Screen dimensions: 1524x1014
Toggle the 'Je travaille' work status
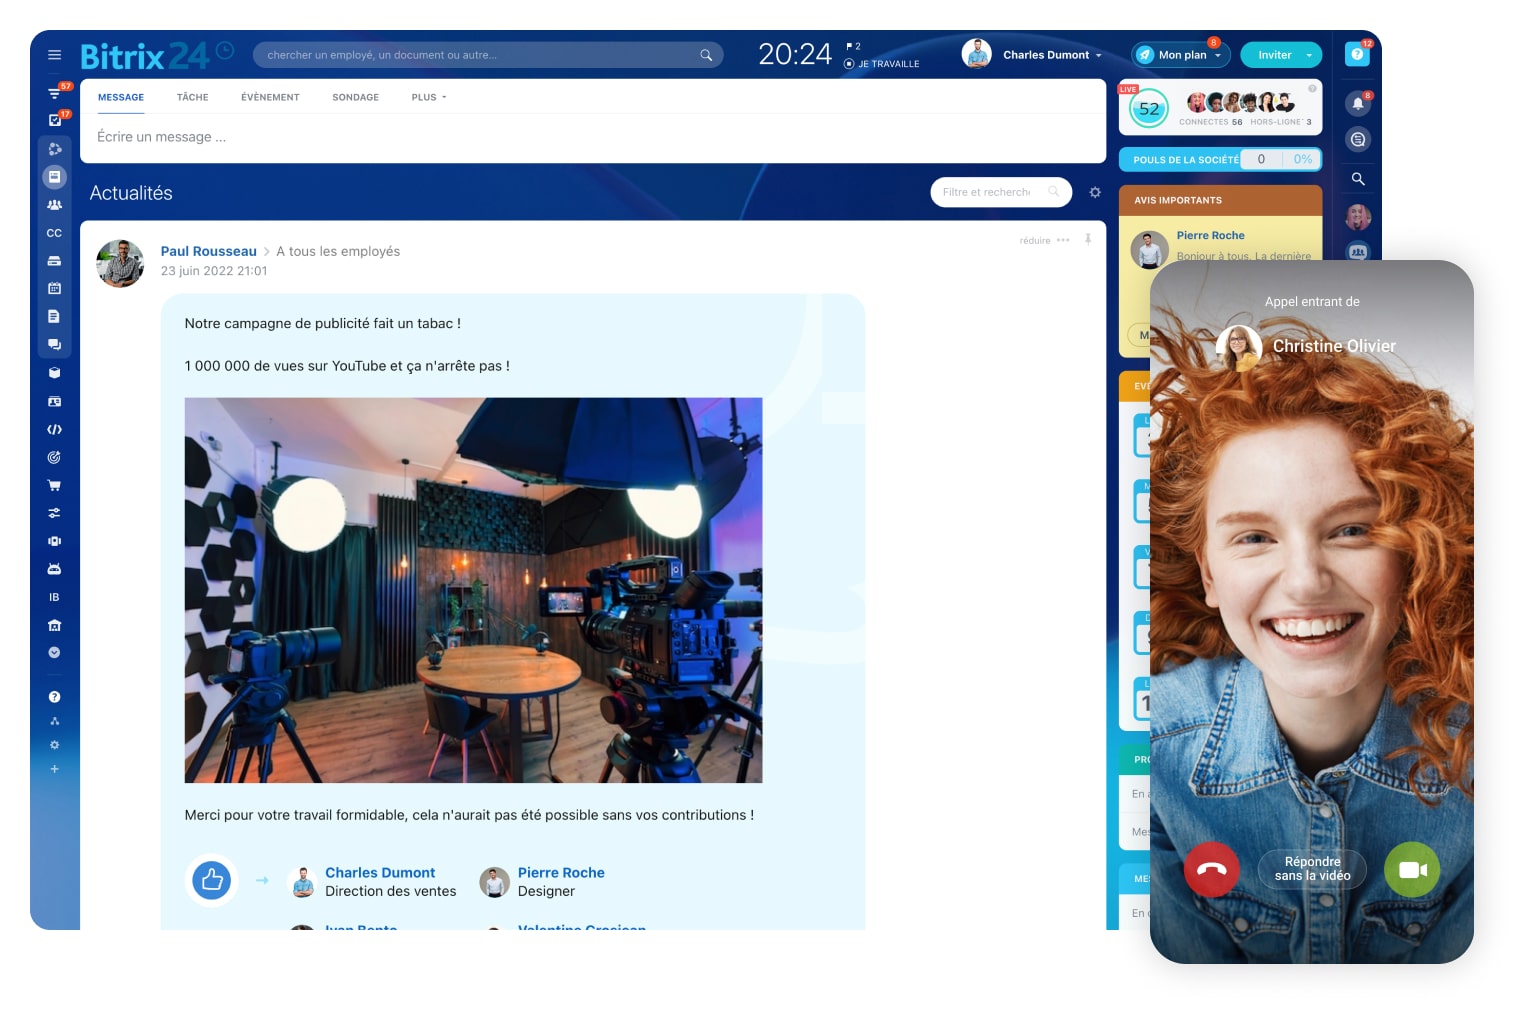tap(881, 64)
